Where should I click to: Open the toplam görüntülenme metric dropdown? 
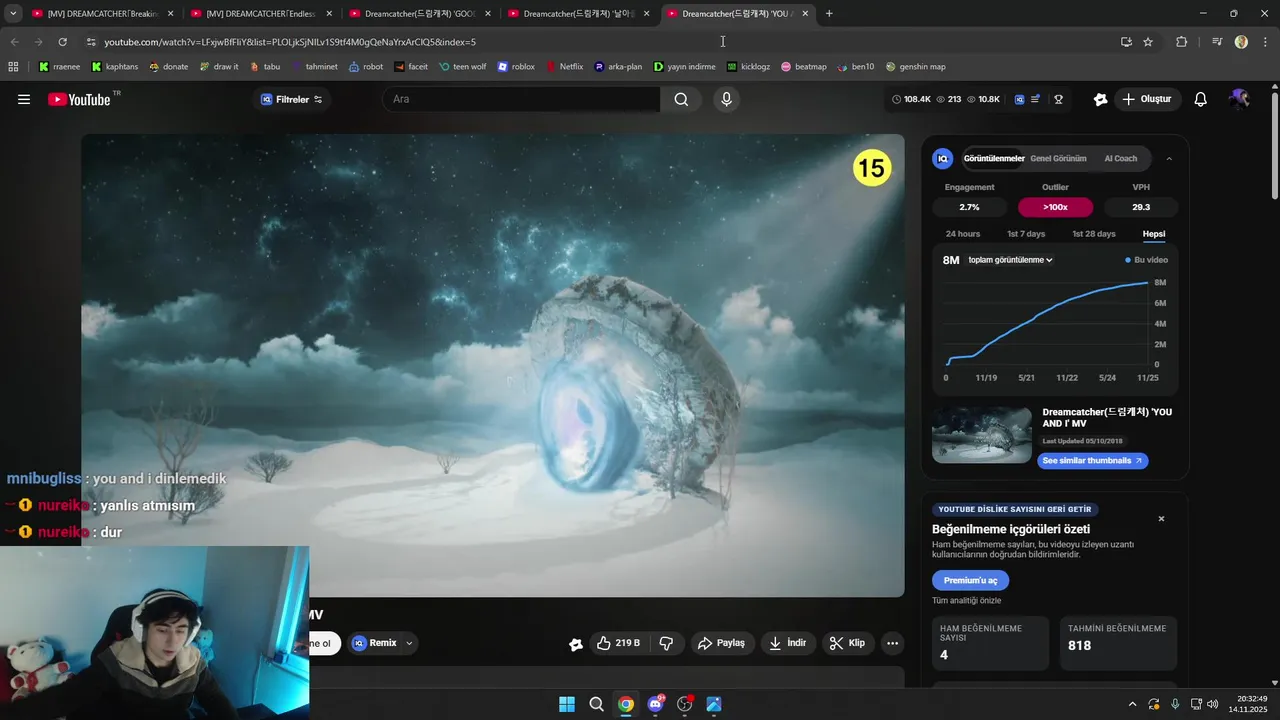point(1010,260)
